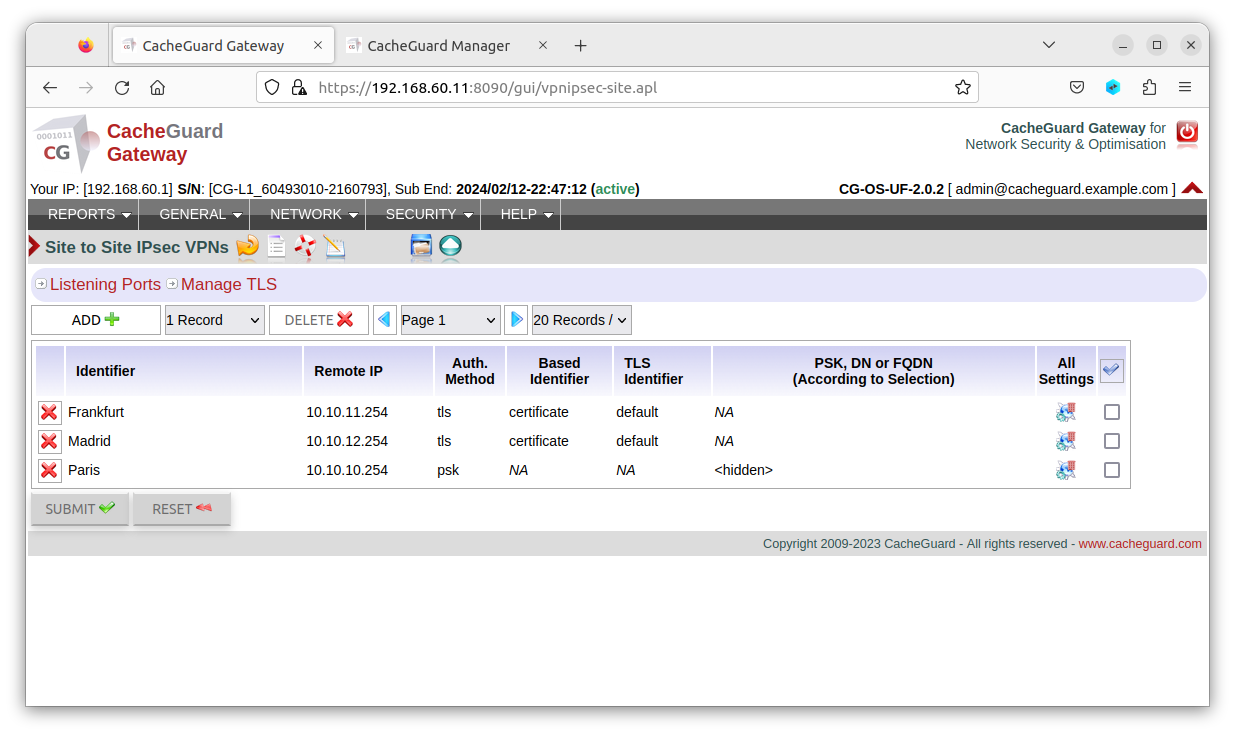This screenshot has height=735, width=1235.
Task: Tick the Paris row checkbox
Action: (1112, 470)
